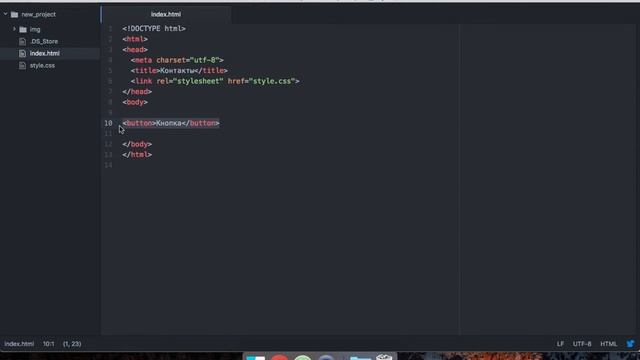Click the blue squirrel update icon in status bar
This screenshot has width=640, height=360.
pyautogui.click(x=630, y=344)
